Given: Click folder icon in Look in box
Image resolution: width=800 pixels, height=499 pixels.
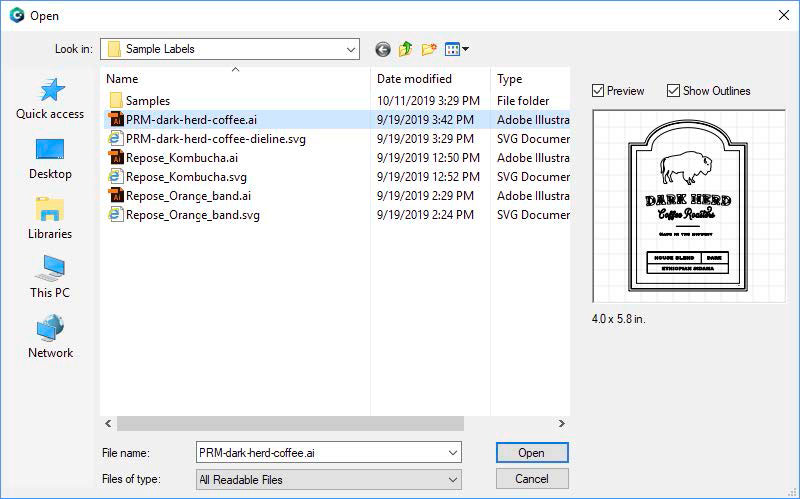Looking at the screenshot, I should tap(114, 49).
